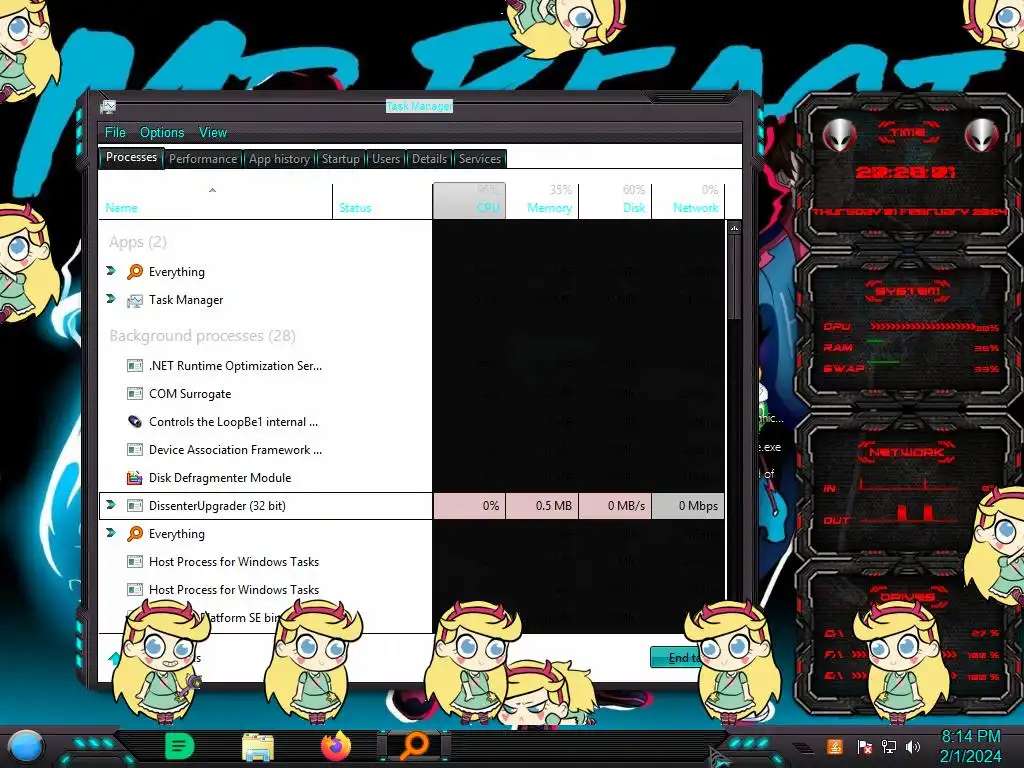Screen dimensions: 1024x768
Task: Click the process list scrollbar thumb
Action: click(735, 278)
